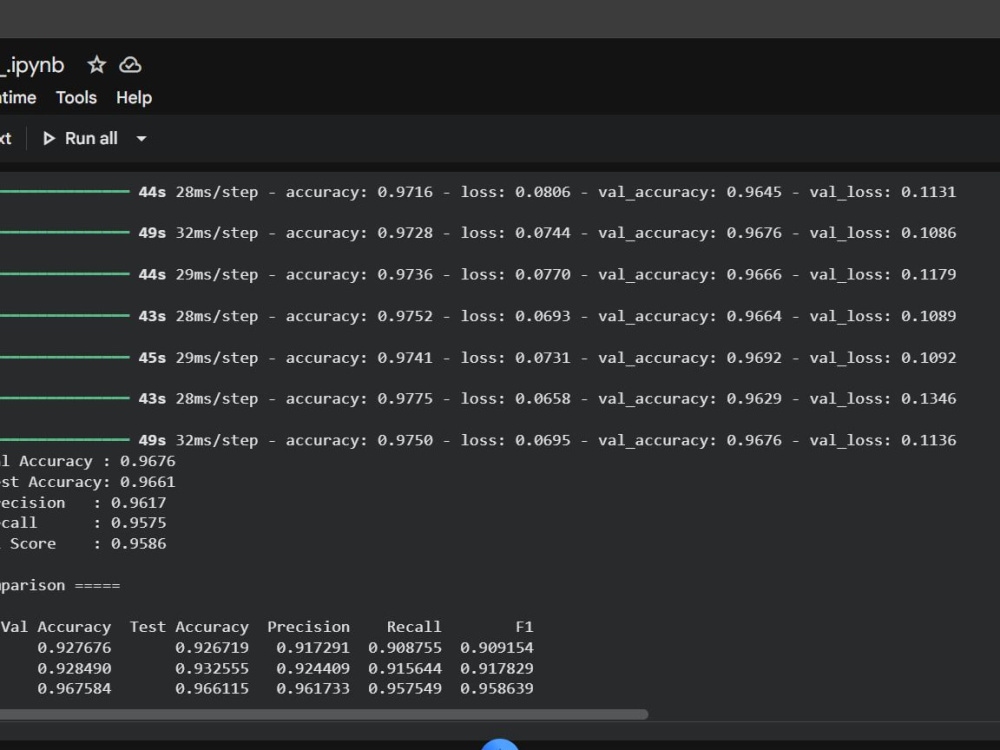Click the Recall column header
Image resolution: width=1000 pixels, height=750 pixels.
414,627
